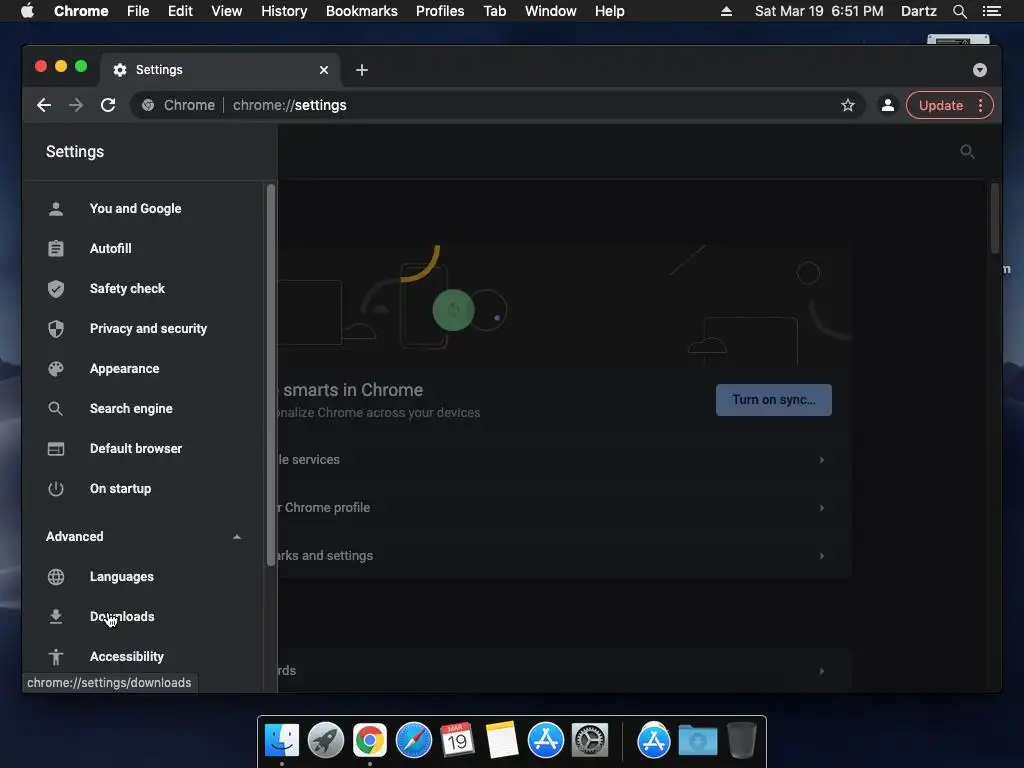Open Trash from the Dock
This screenshot has width=1024, height=768.
[742, 740]
